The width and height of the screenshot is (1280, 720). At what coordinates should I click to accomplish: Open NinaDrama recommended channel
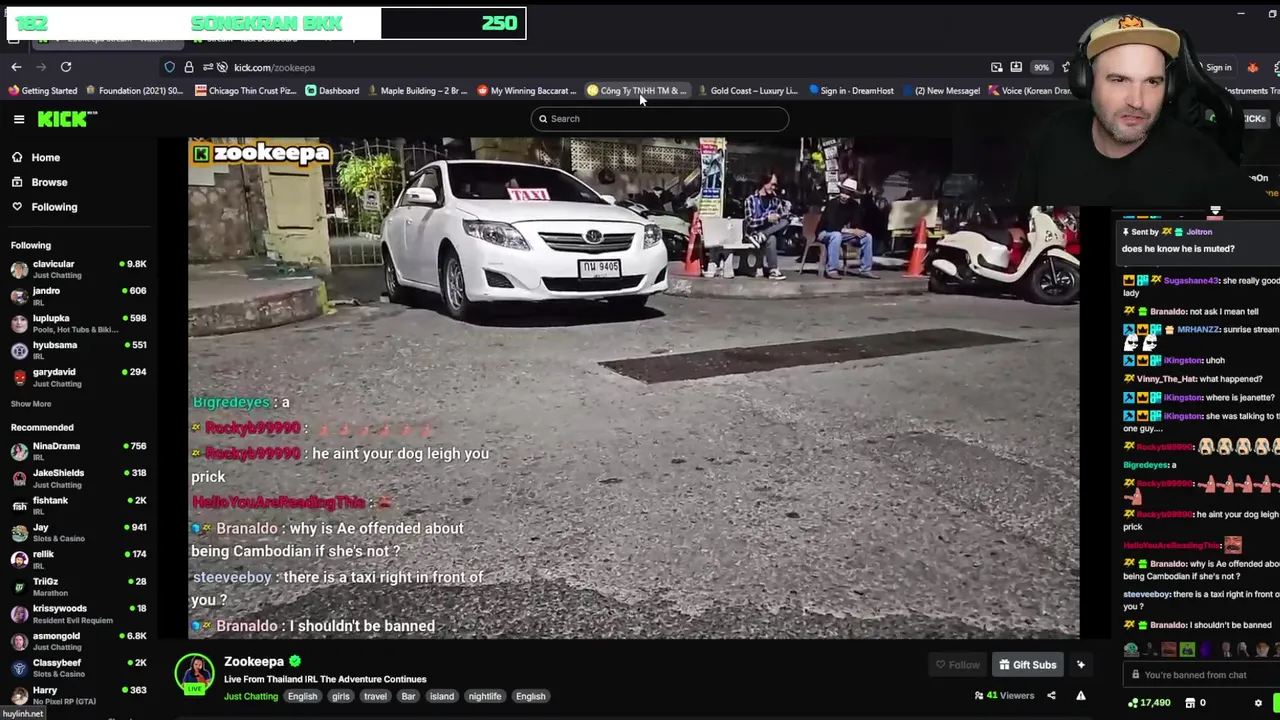(x=78, y=451)
